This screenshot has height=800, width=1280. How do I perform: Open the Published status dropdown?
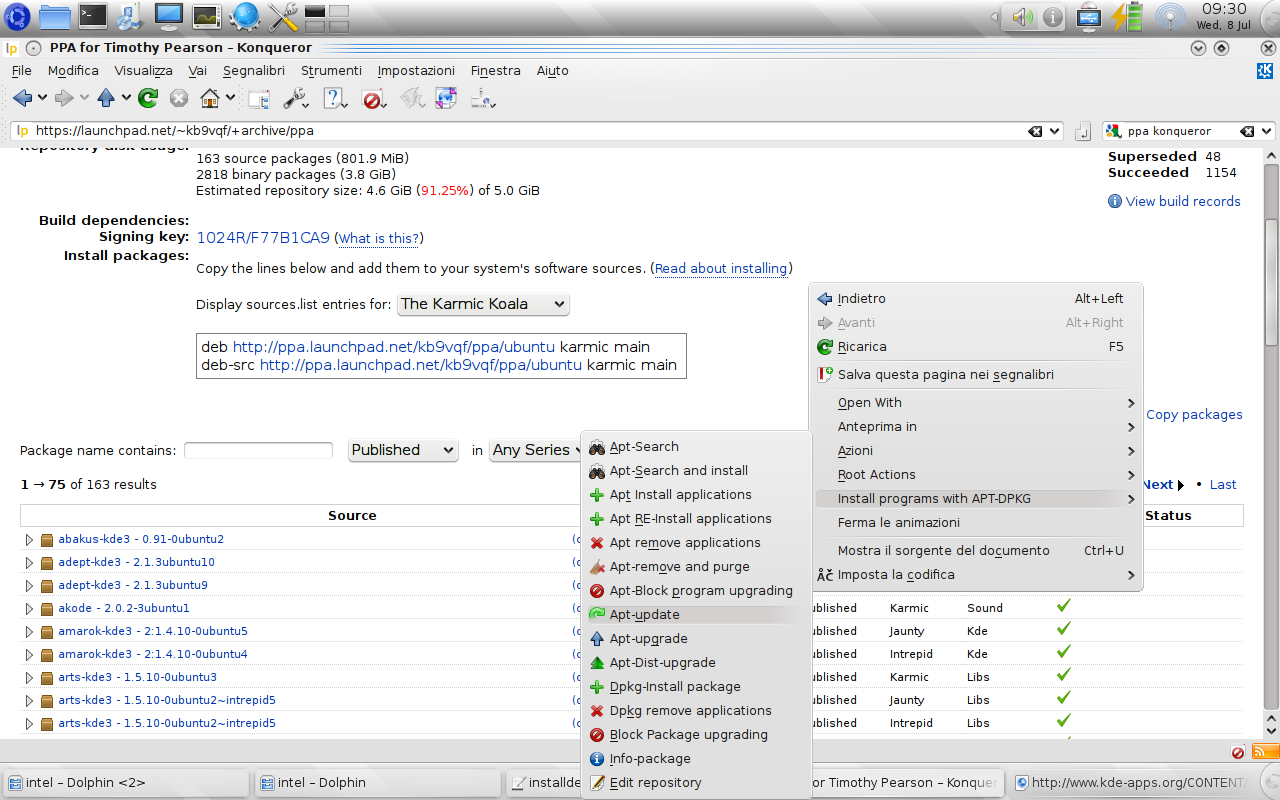click(403, 450)
